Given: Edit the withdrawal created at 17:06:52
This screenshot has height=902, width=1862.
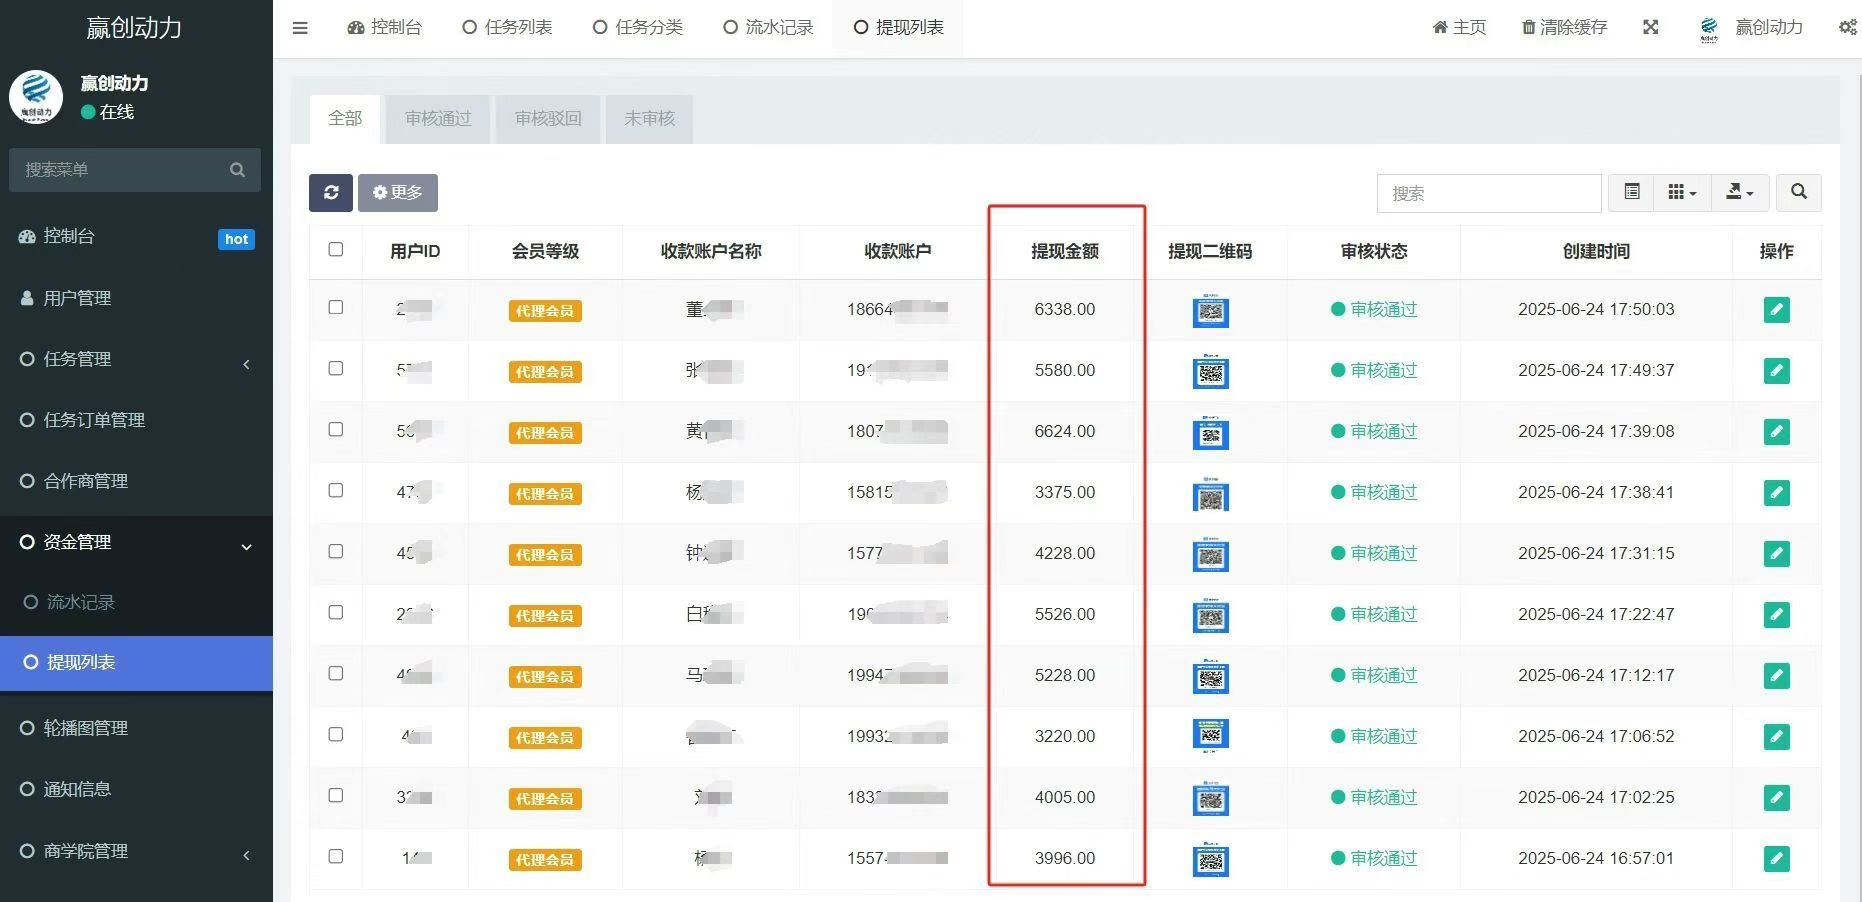Looking at the screenshot, I should tap(1777, 737).
